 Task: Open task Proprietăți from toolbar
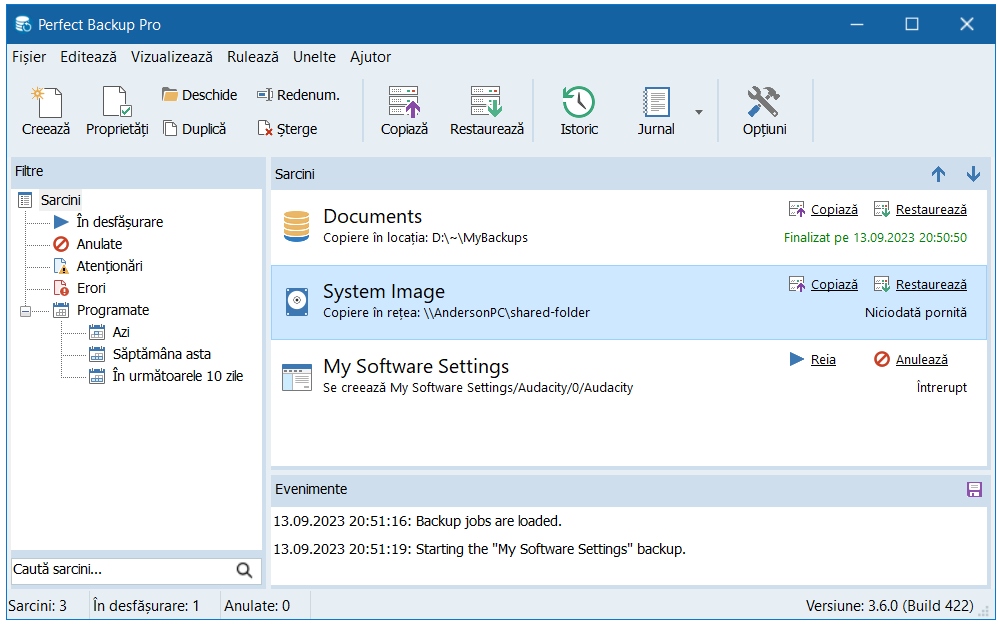(117, 102)
